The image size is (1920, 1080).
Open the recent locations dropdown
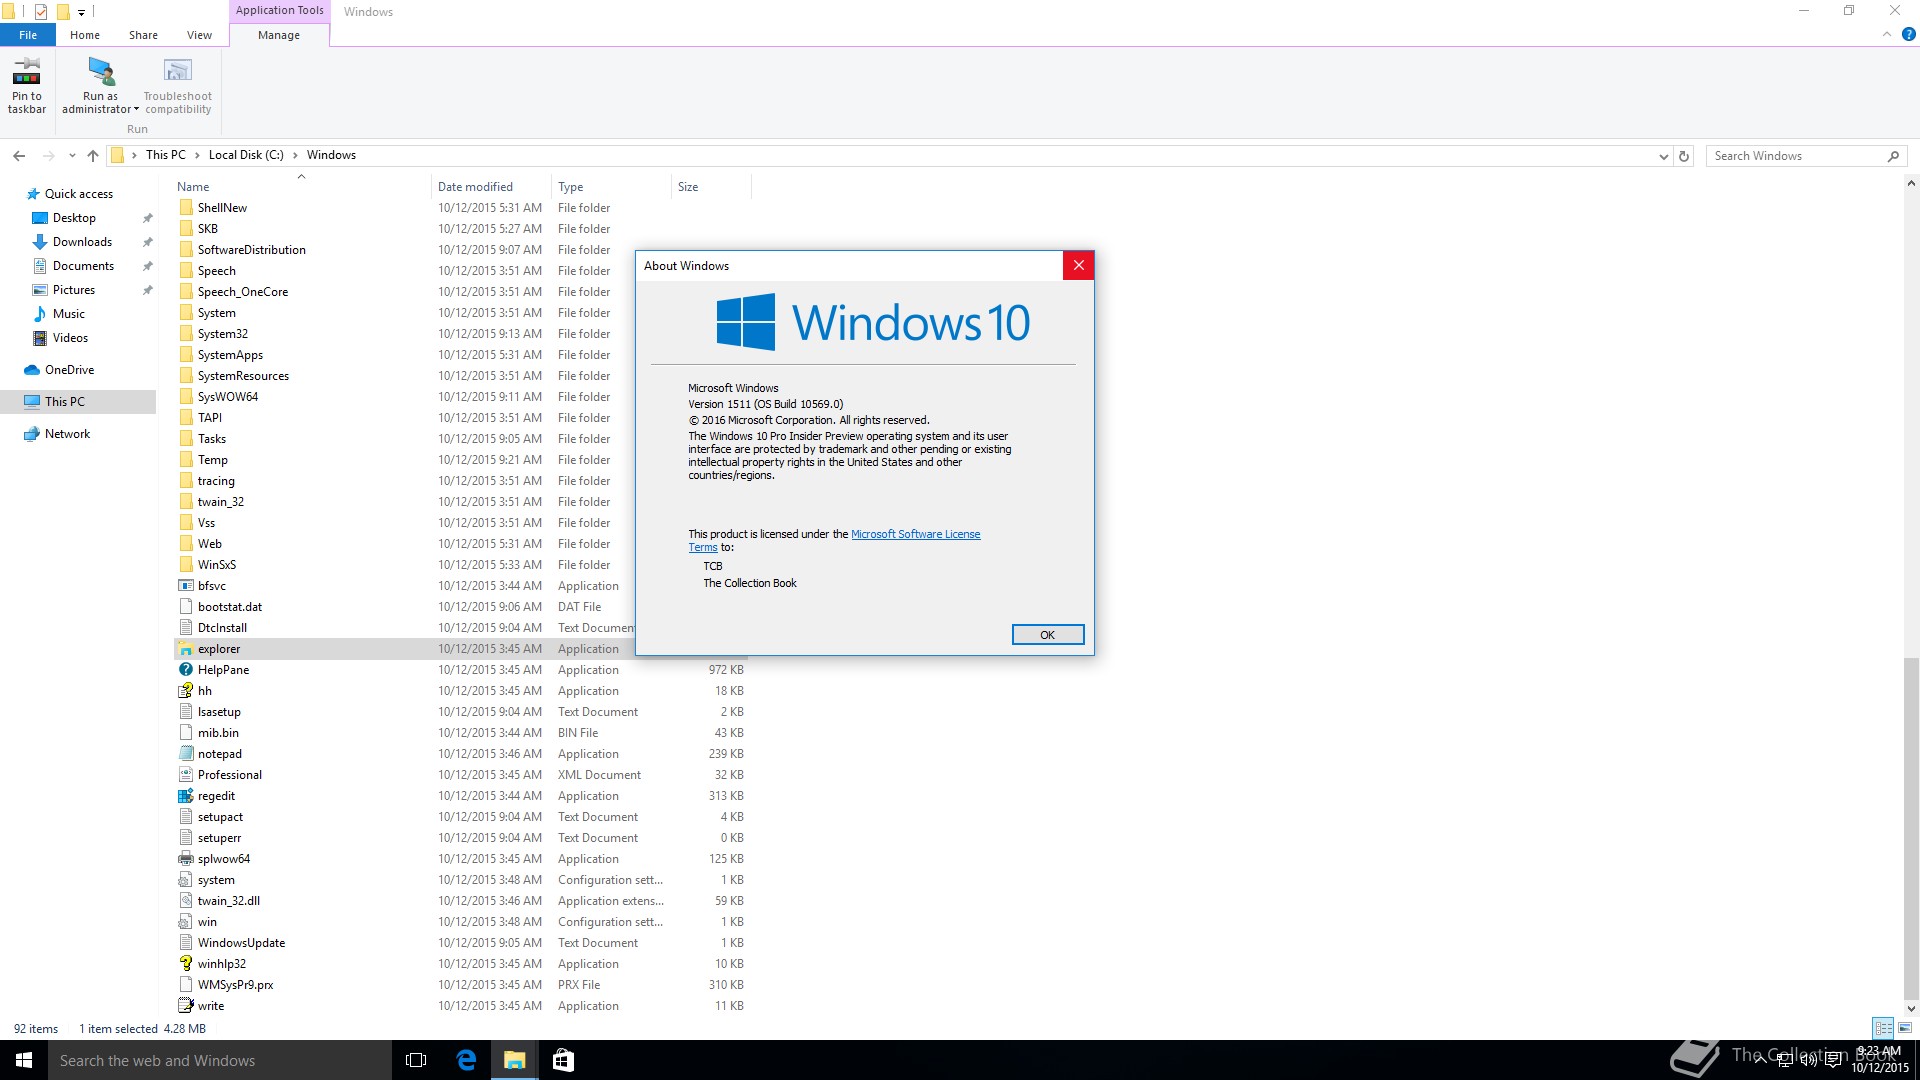coord(72,156)
